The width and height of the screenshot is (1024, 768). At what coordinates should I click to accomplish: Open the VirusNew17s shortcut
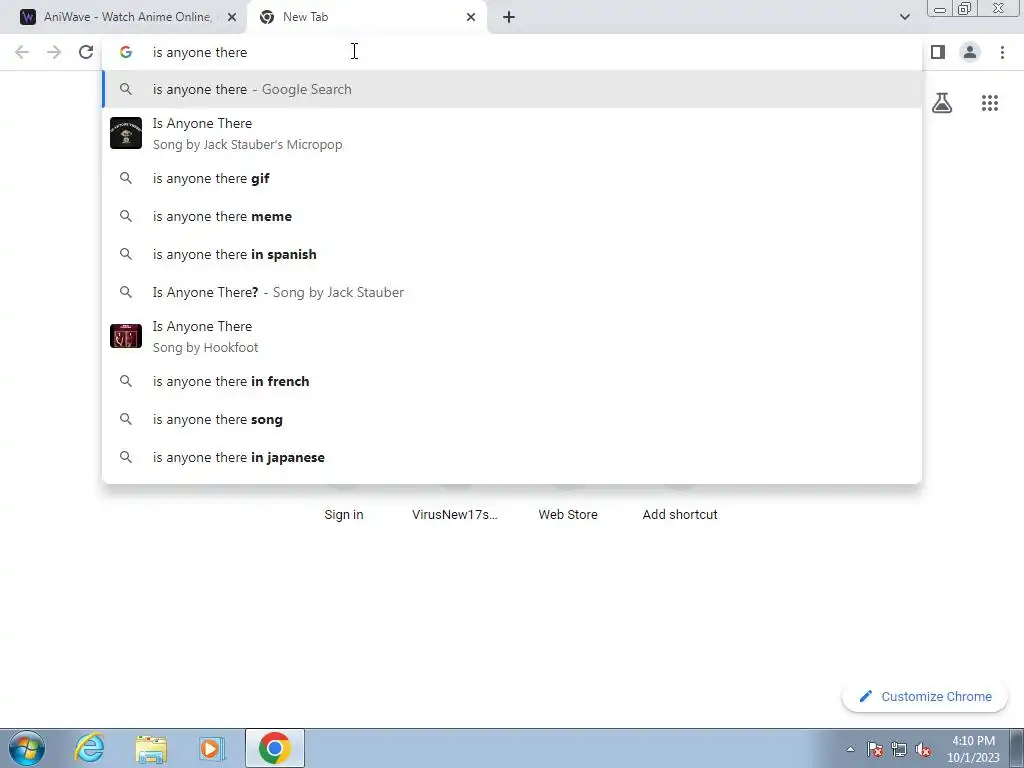(455, 515)
